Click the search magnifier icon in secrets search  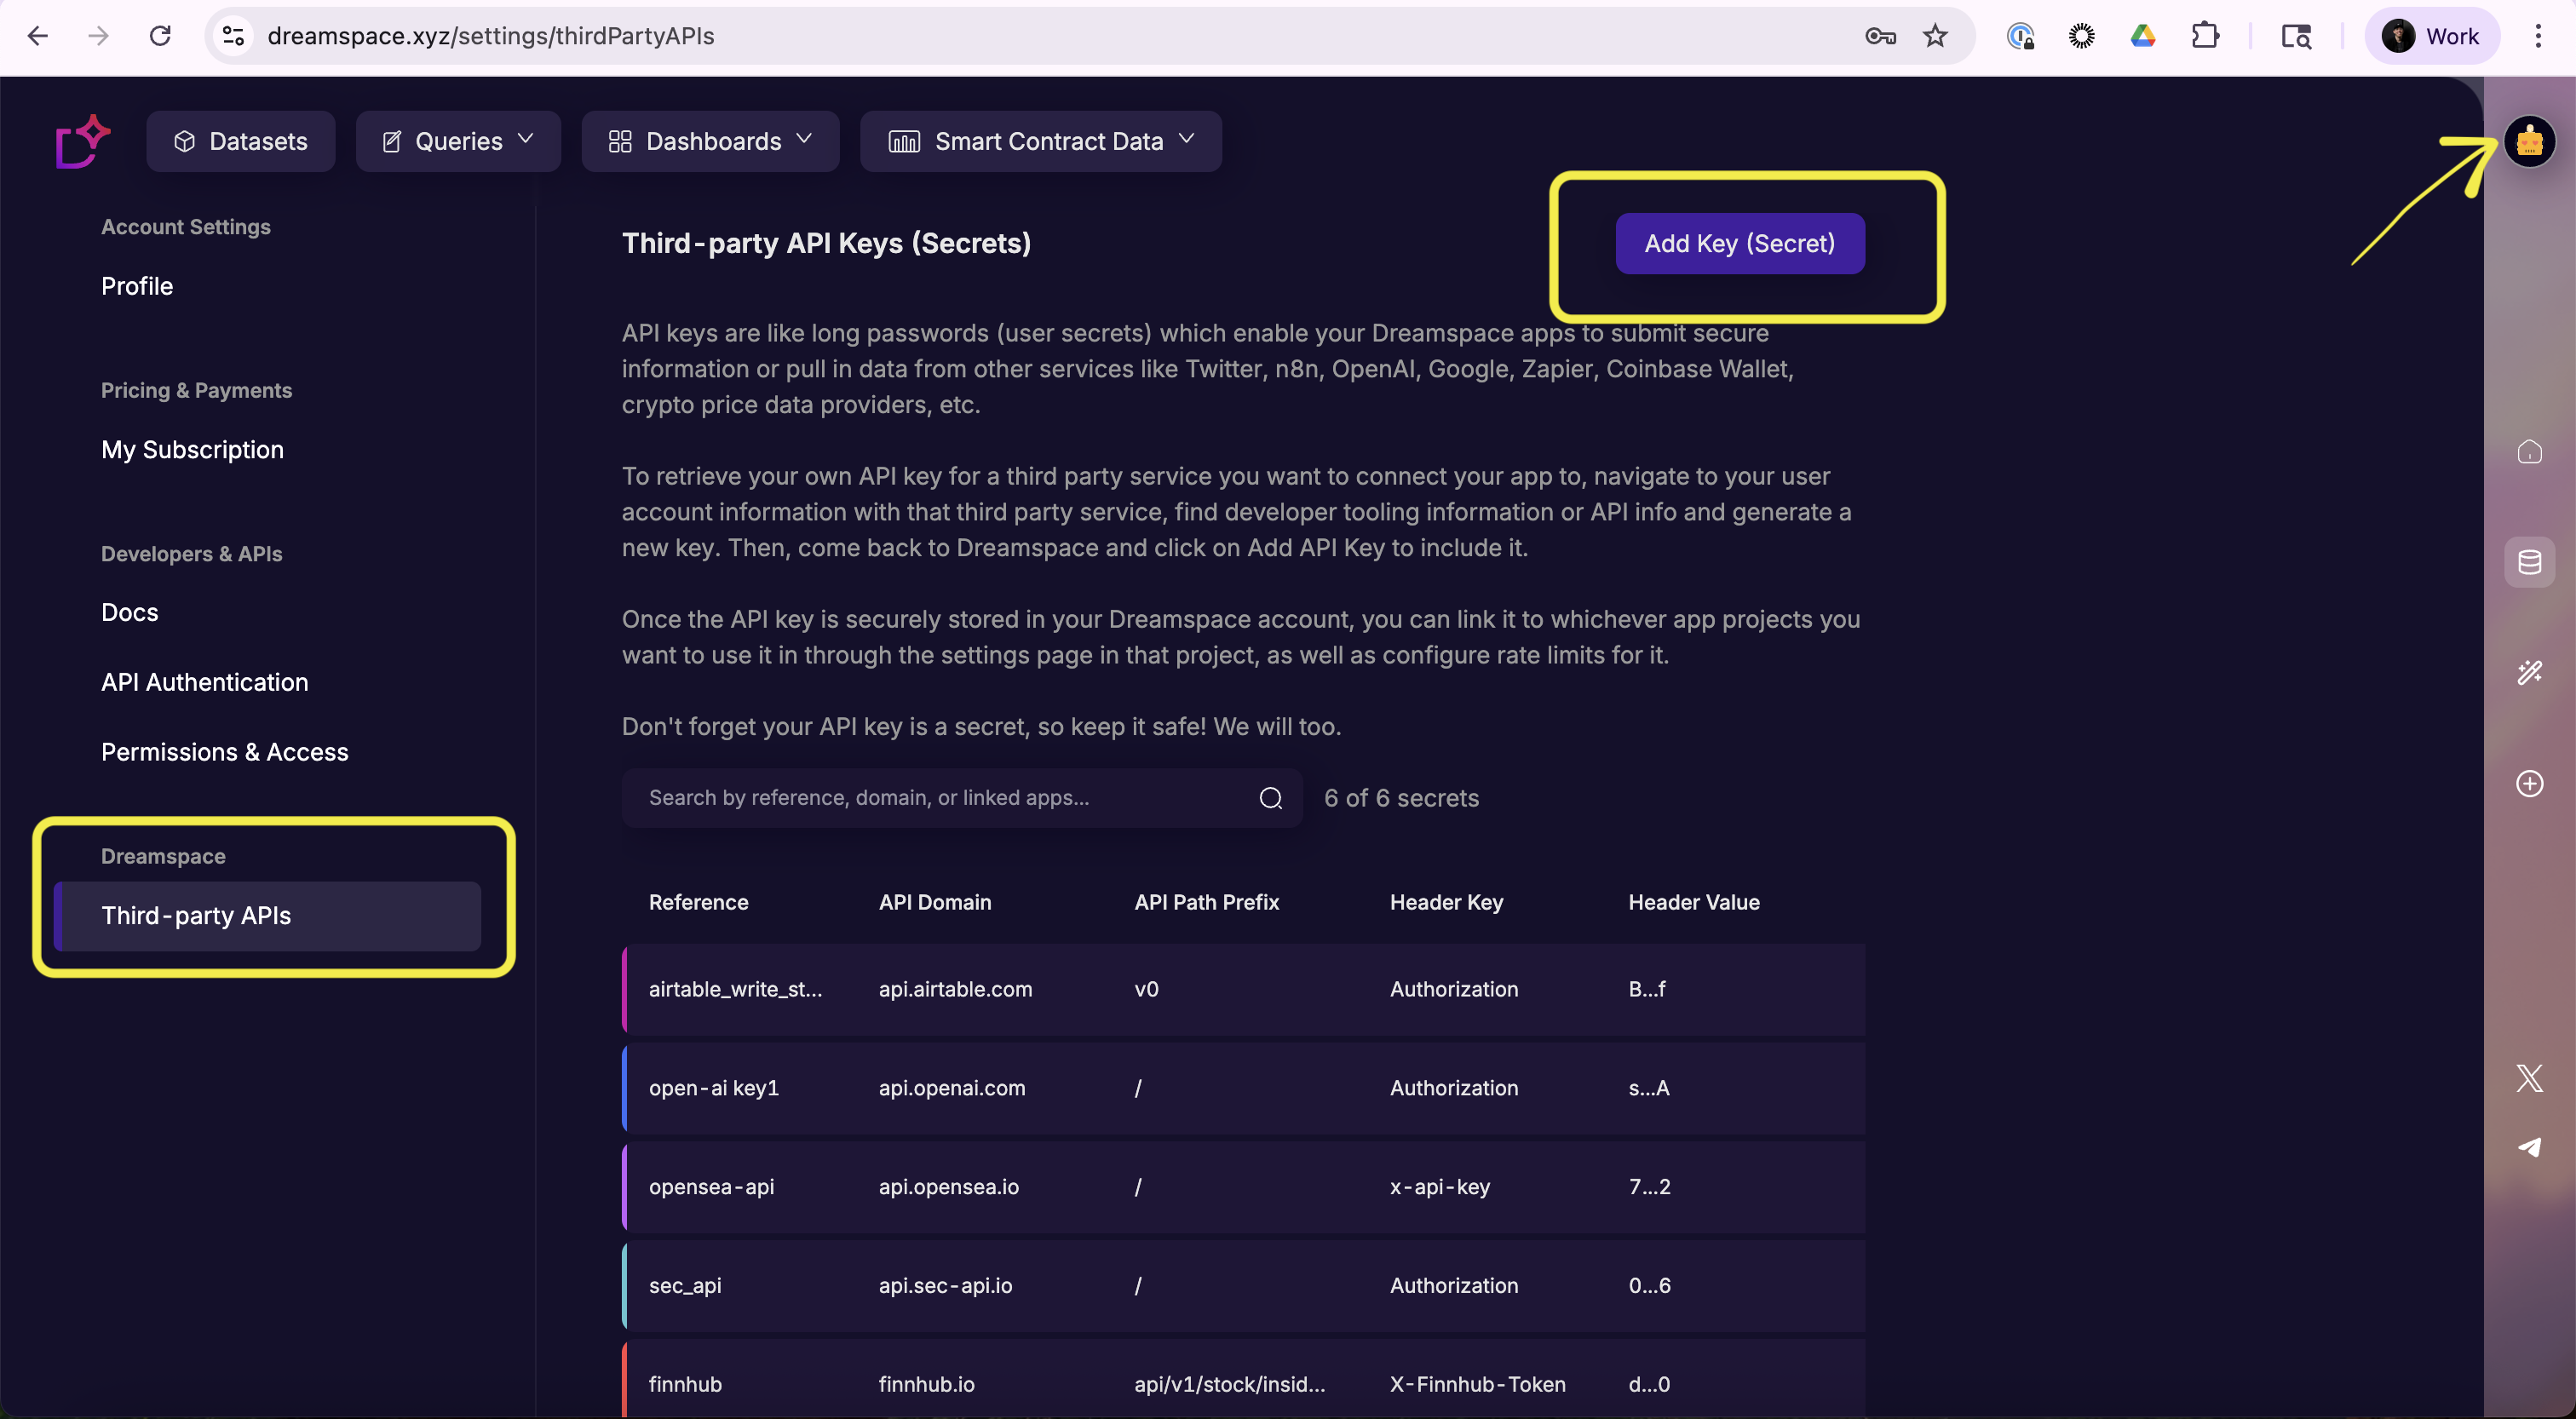point(1270,797)
